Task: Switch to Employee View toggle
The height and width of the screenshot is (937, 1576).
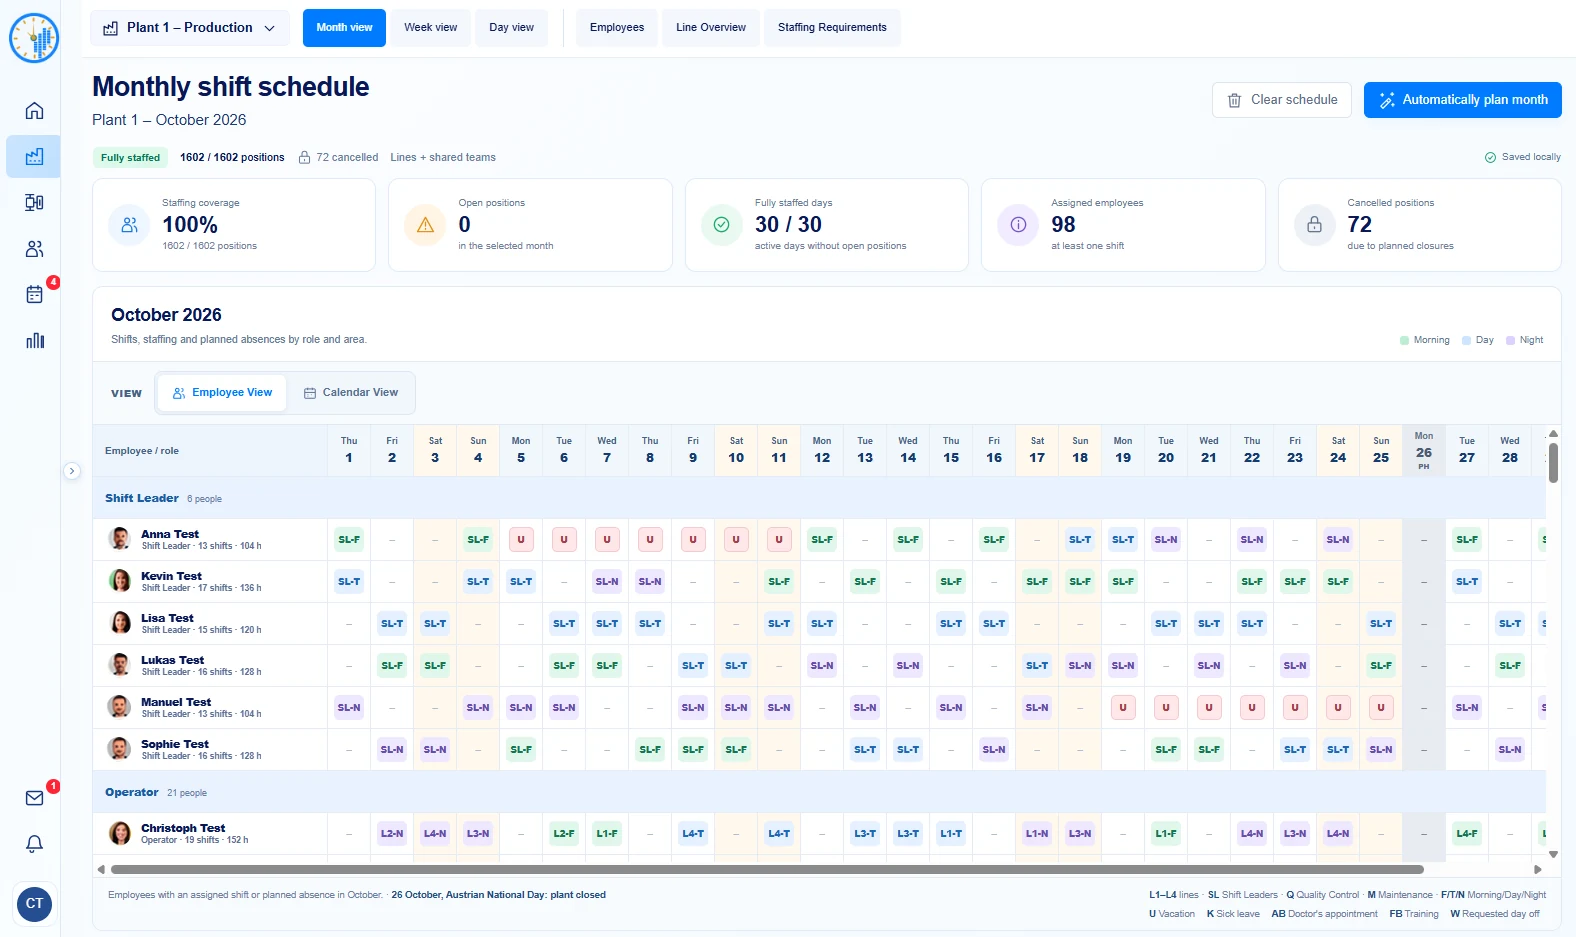Action: 222,393
